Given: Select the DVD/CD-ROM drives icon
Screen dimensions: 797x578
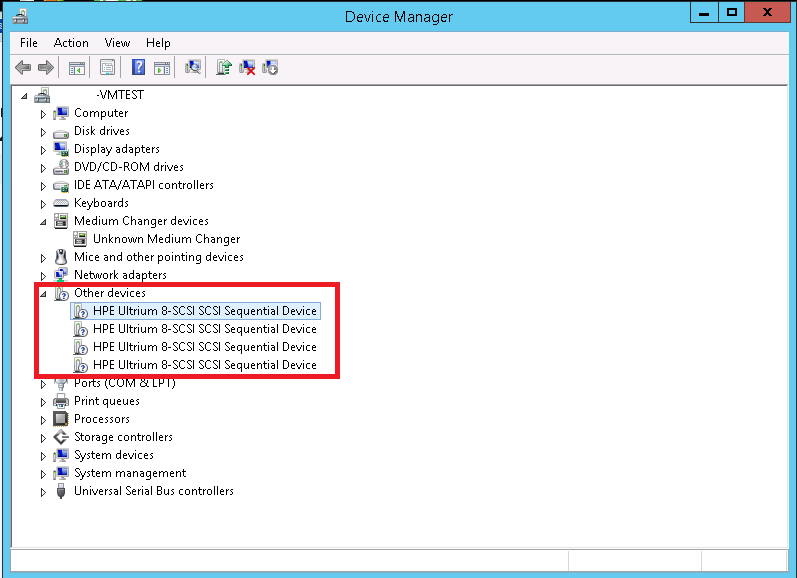Looking at the screenshot, I should (x=61, y=167).
